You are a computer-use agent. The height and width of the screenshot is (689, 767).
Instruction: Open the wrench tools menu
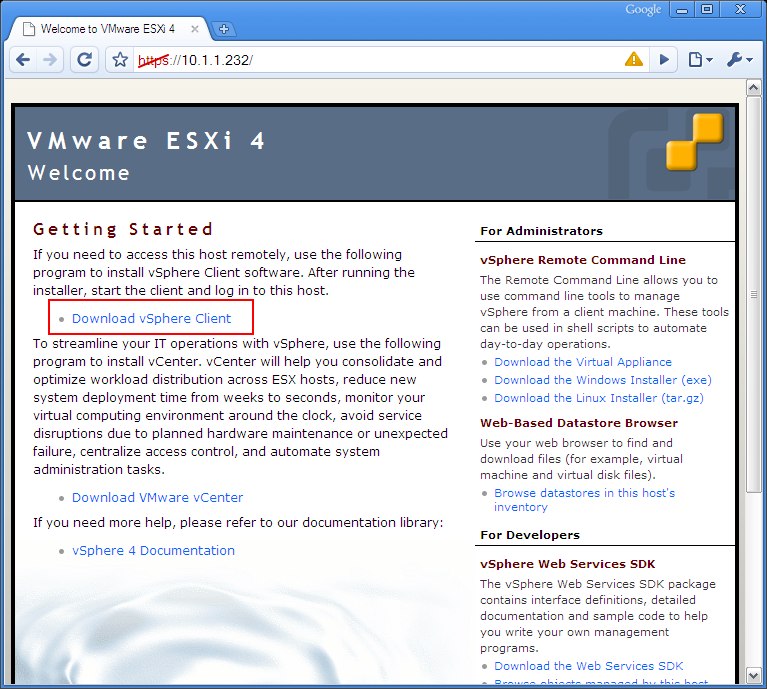click(x=739, y=60)
